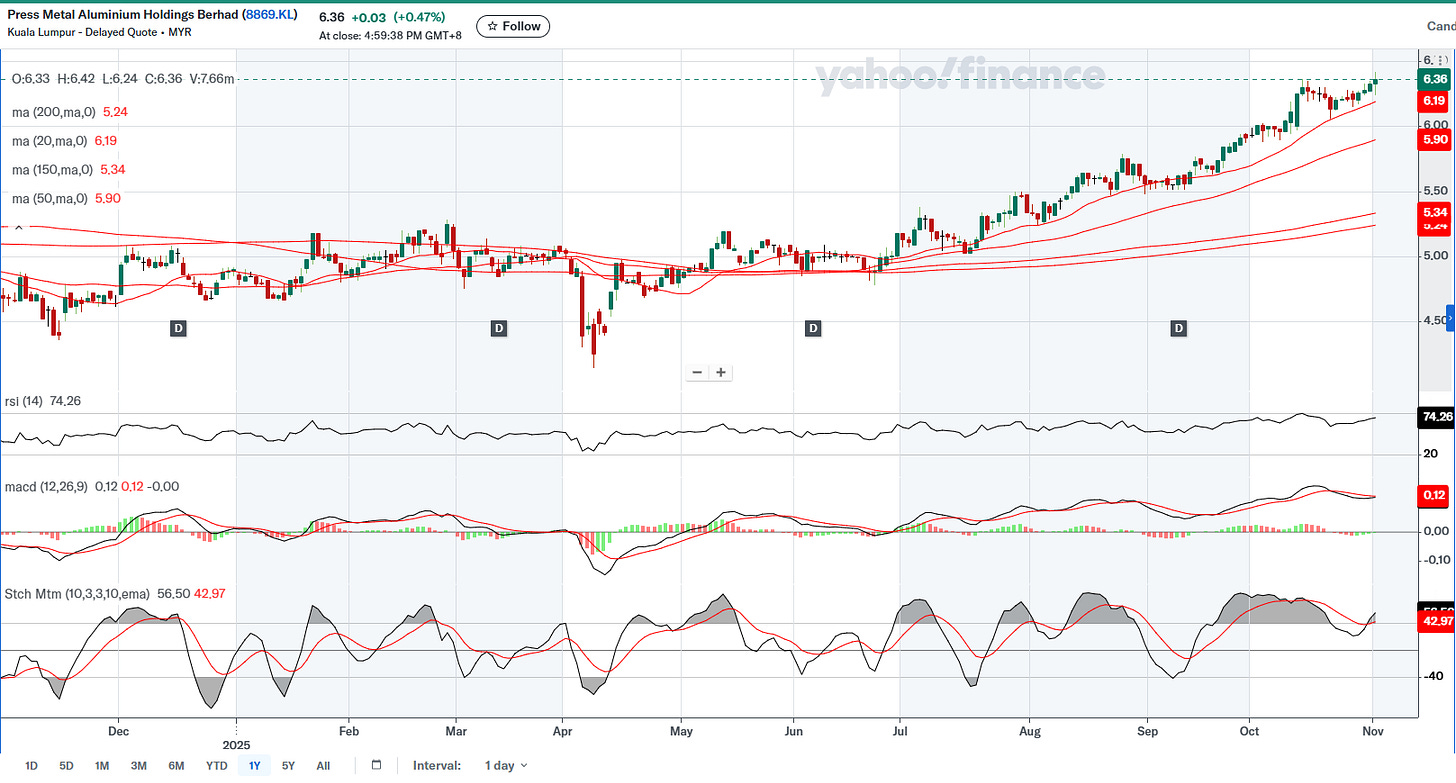
Task: Select the YTD time range
Action: [216, 765]
